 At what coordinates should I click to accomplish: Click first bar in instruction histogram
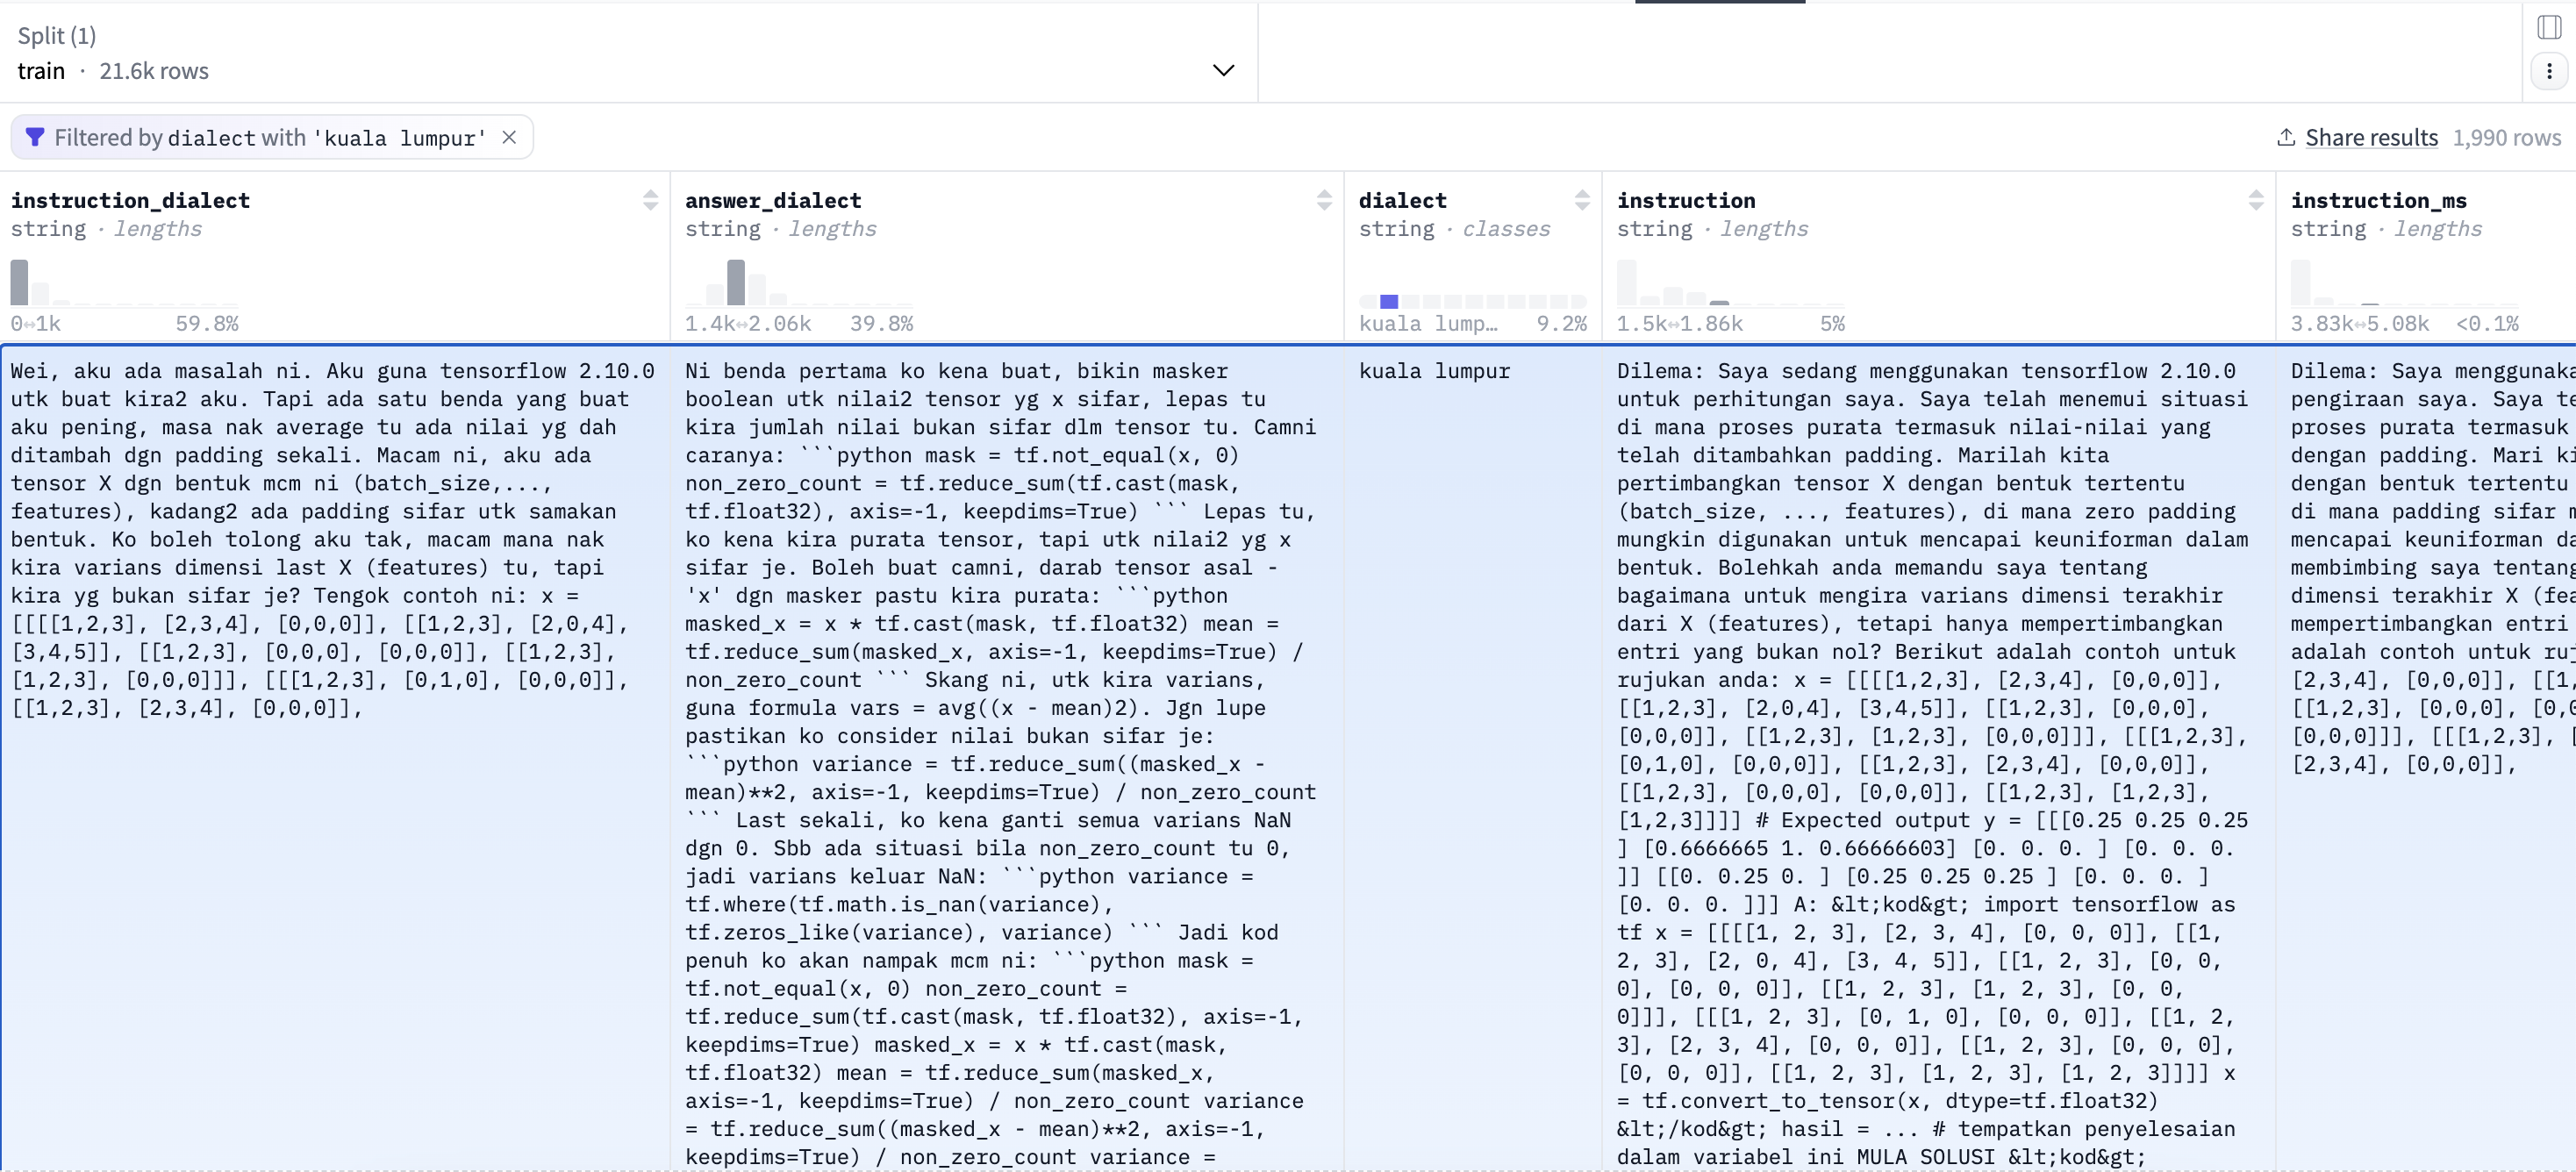click(x=1626, y=282)
